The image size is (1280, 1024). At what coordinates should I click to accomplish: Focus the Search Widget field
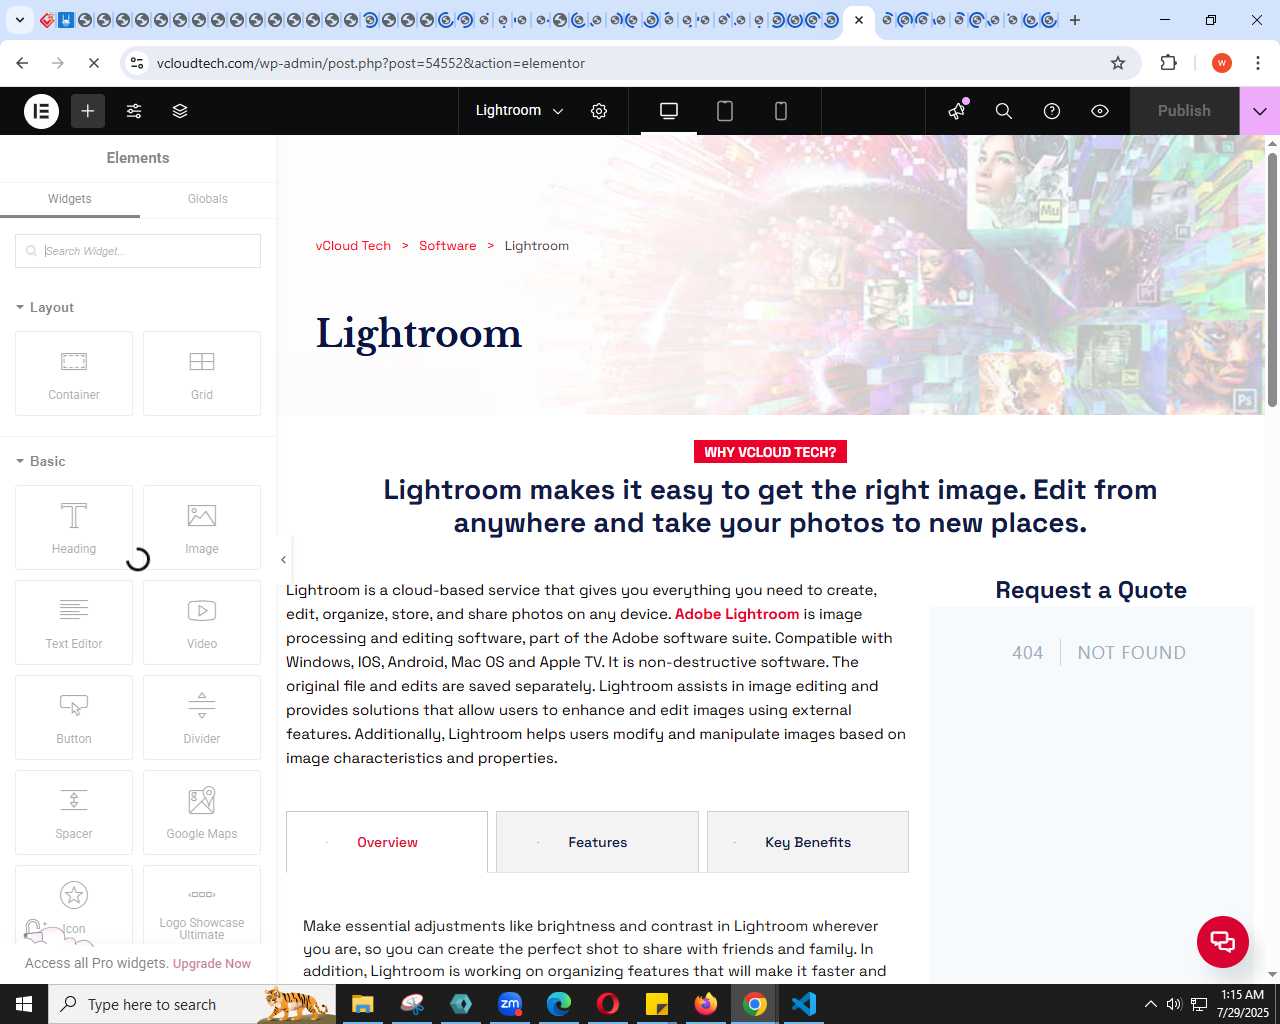138,251
